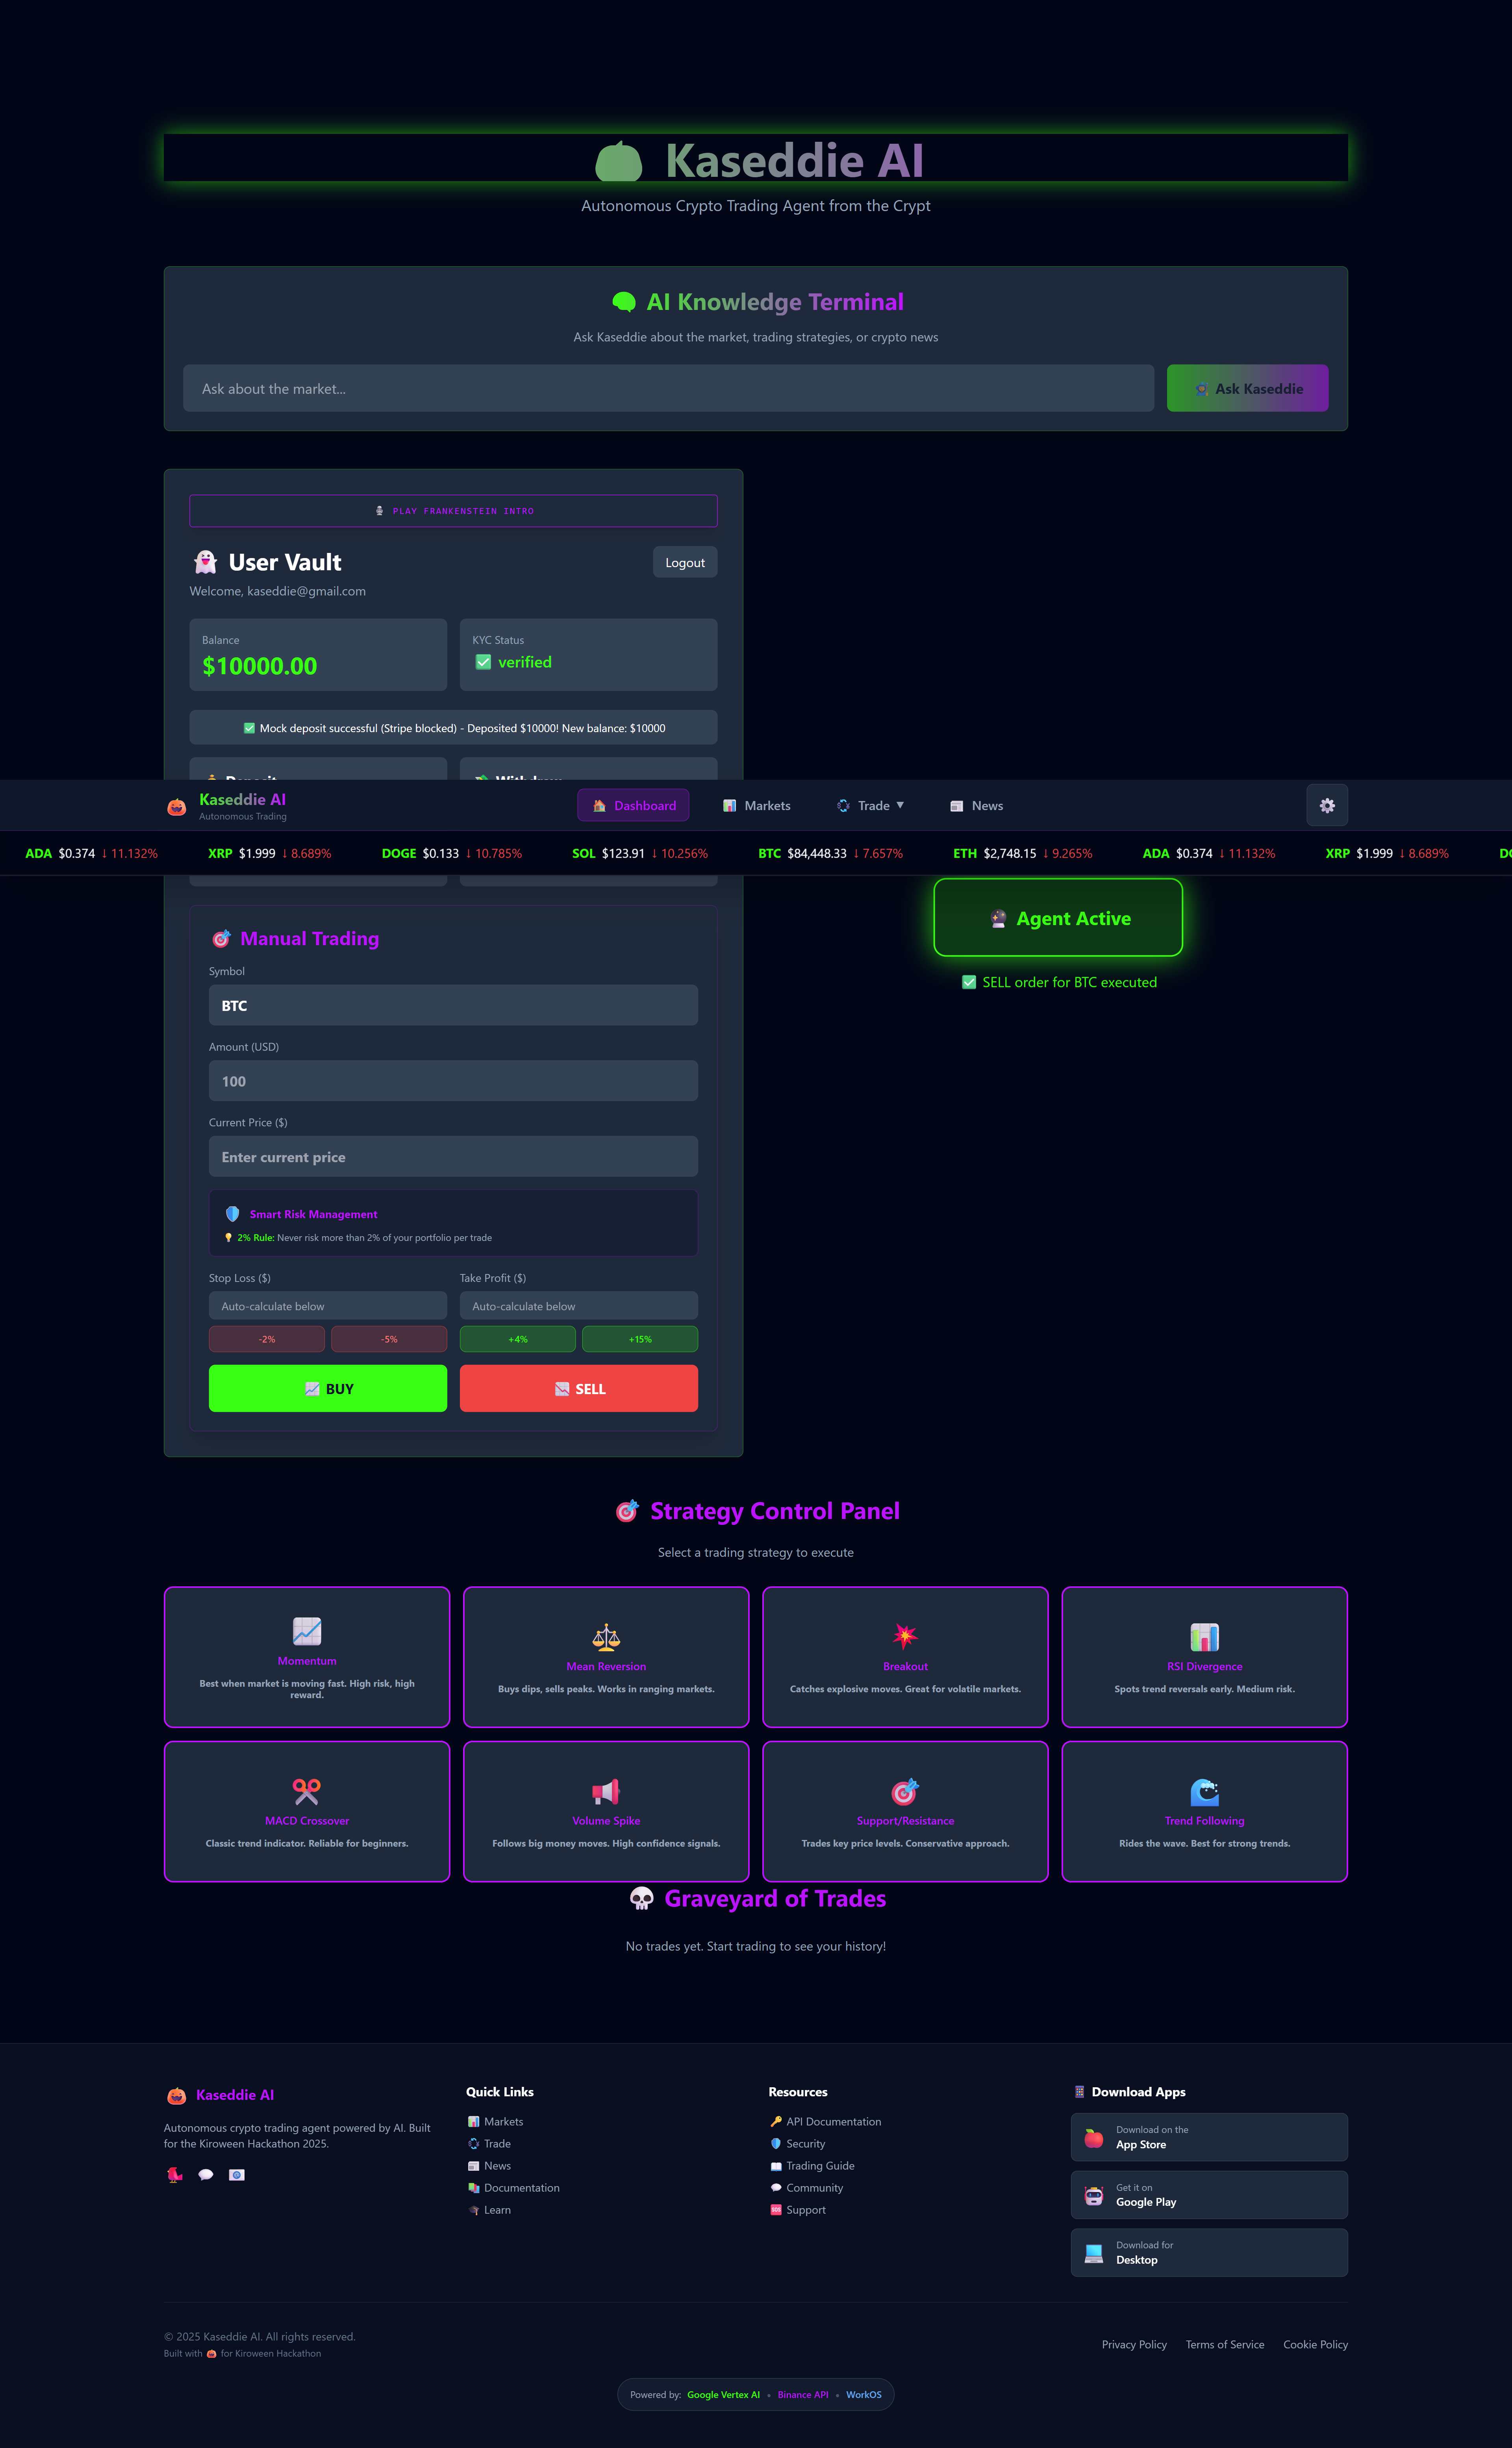Select the Mean Reversion scales icon
1512x2448 pixels.
(x=606, y=1637)
